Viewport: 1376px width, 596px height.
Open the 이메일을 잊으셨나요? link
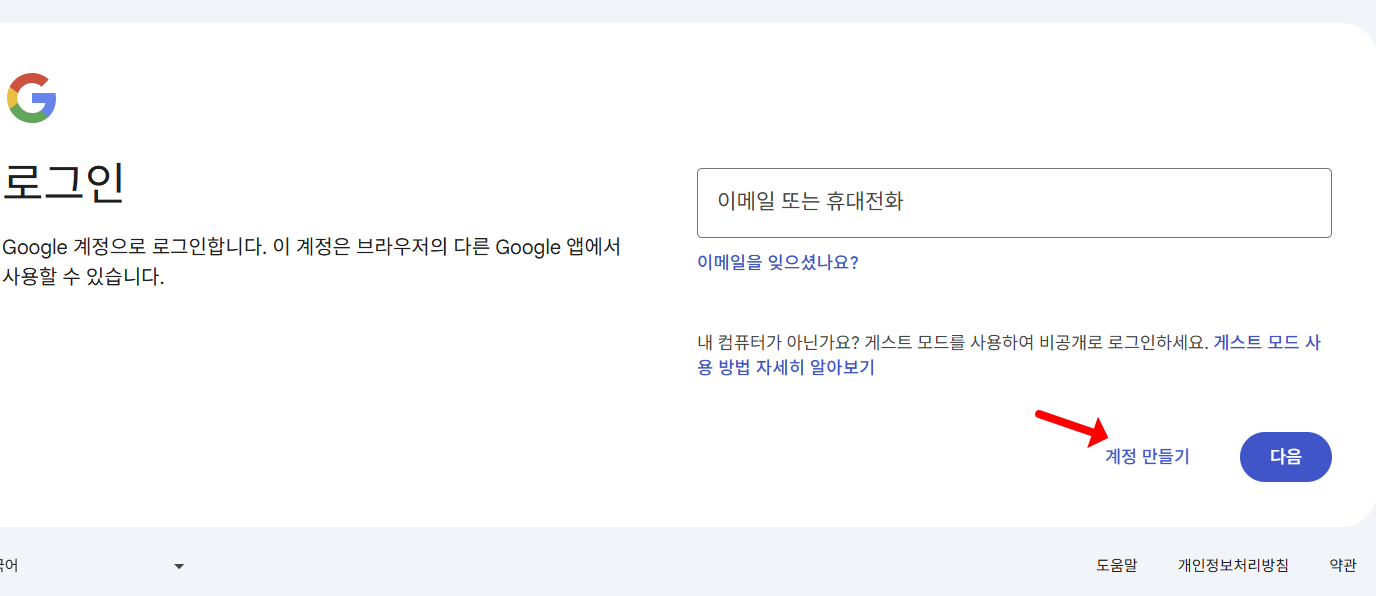tap(778, 263)
